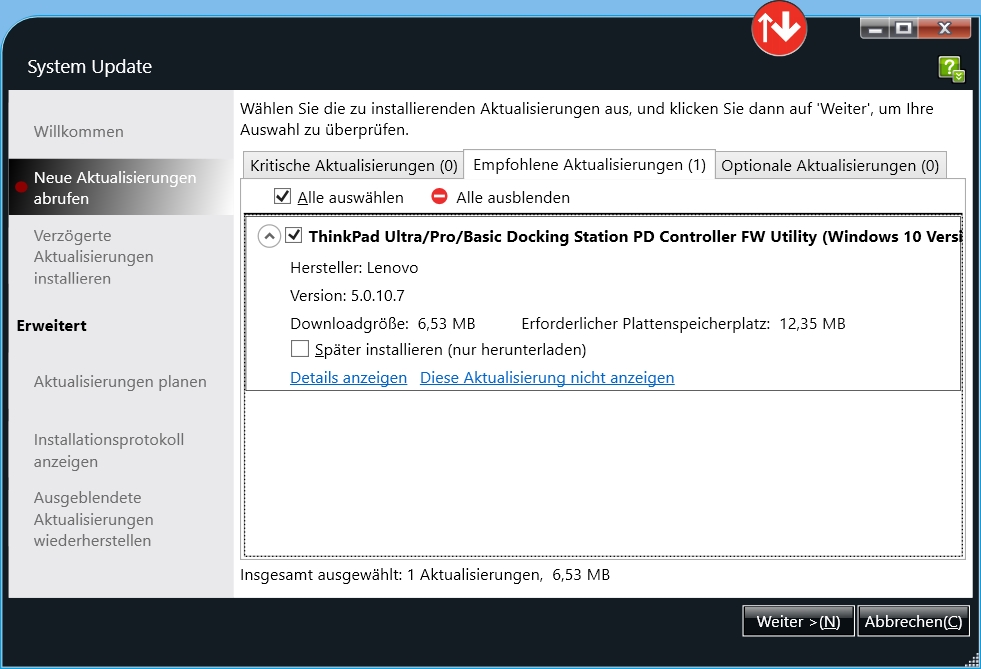Uncheck the ThinkPad Docking Station update checkbox

[293, 235]
